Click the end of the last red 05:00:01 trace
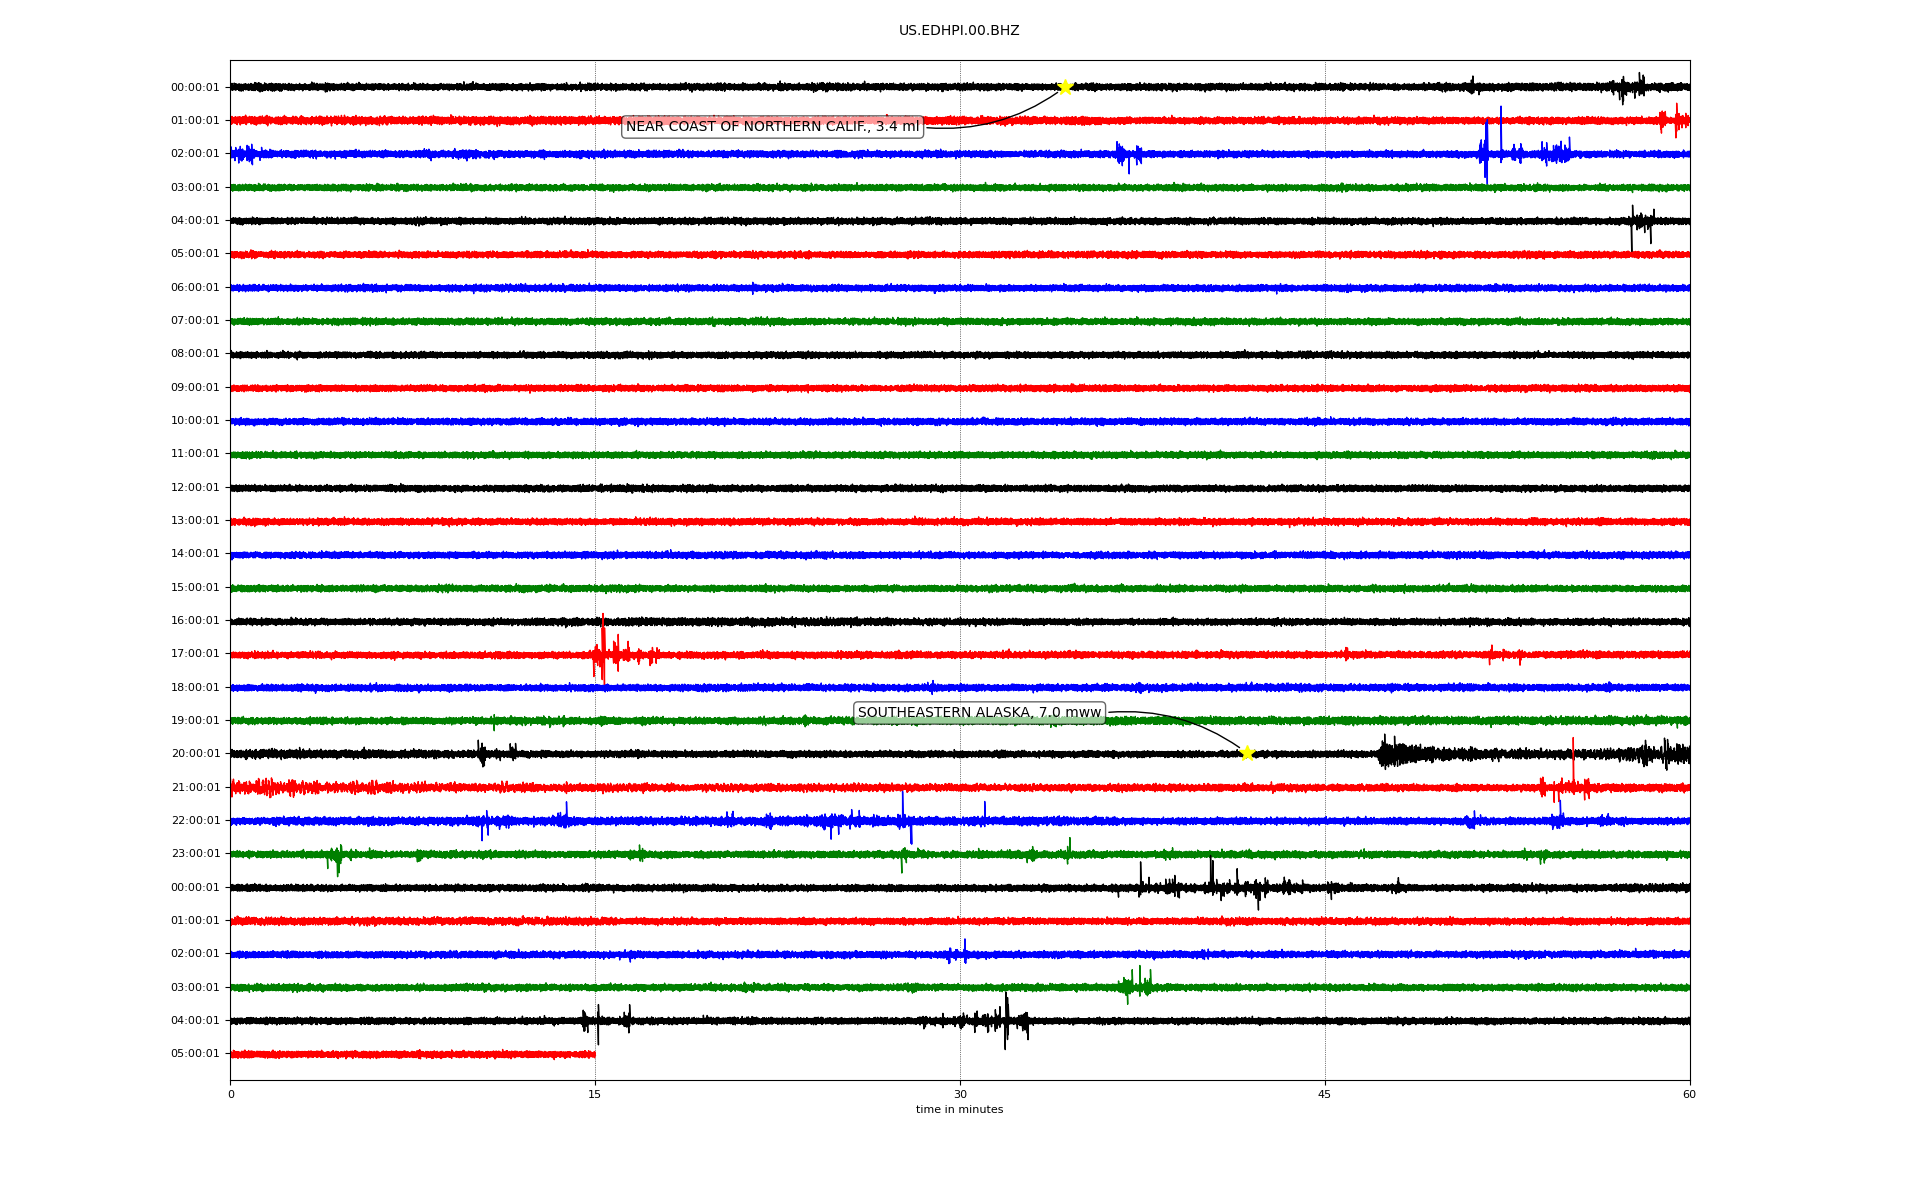Image resolution: width=1920 pixels, height=1200 pixels. coord(594,1054)
